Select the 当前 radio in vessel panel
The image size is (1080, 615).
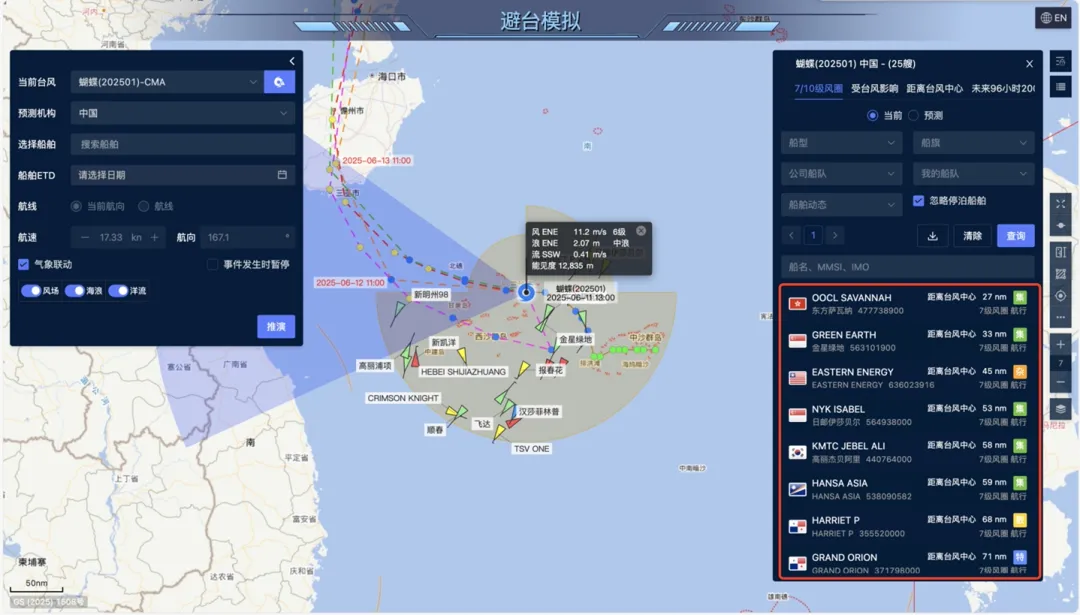872,116
